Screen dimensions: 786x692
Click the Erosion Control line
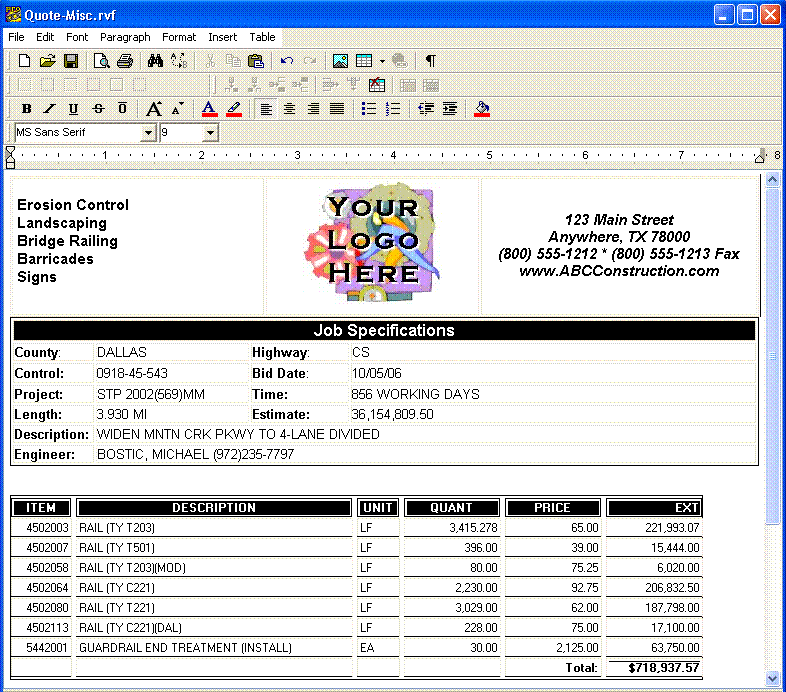[x=73, y=205]
